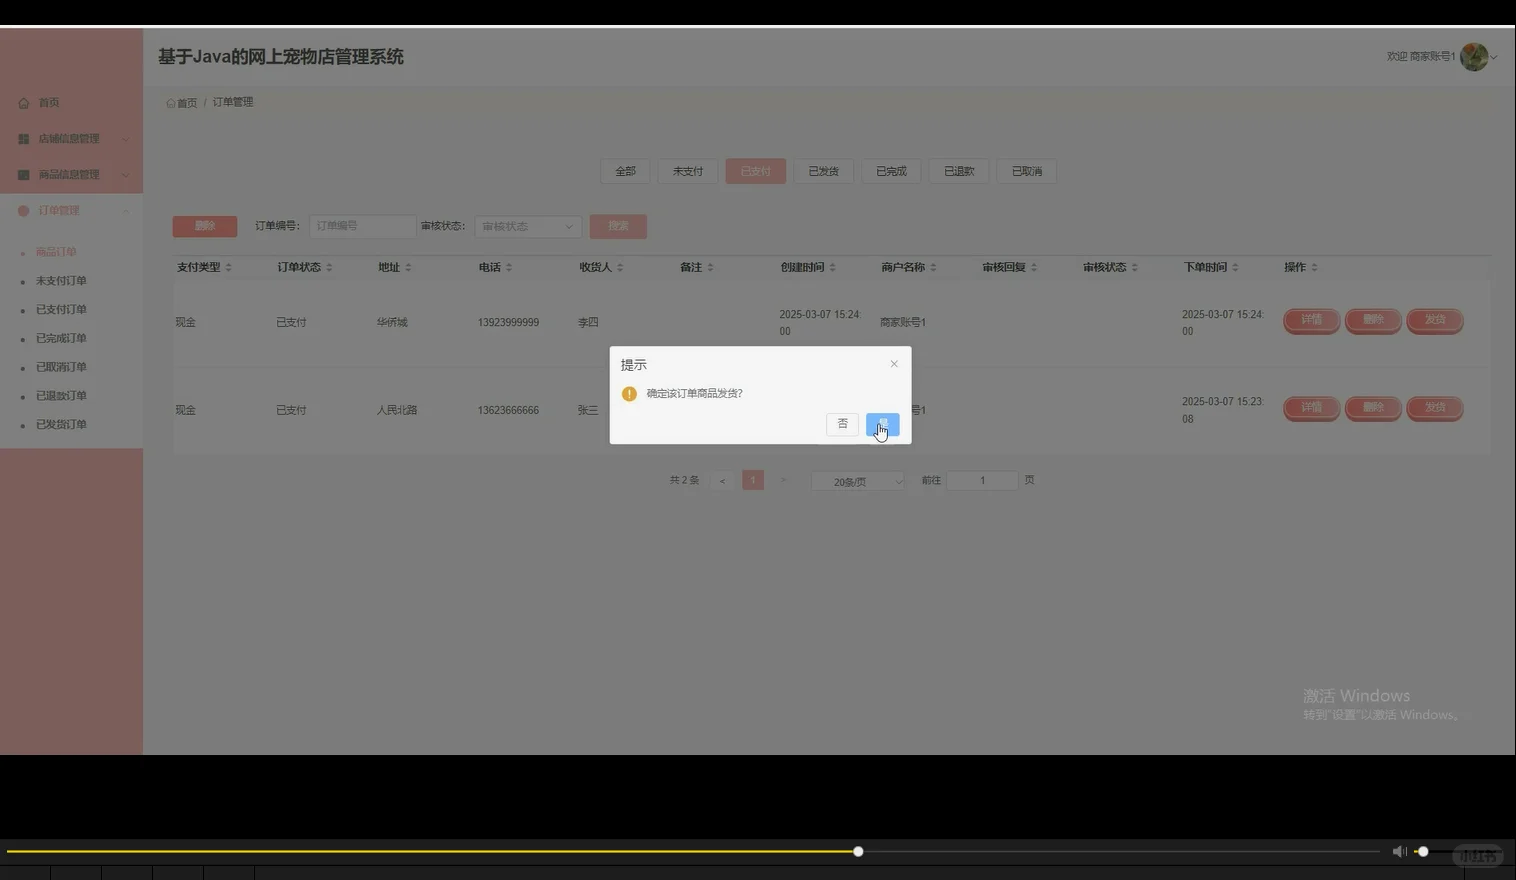Confirm shipment with the 是 button

[883, 425]
